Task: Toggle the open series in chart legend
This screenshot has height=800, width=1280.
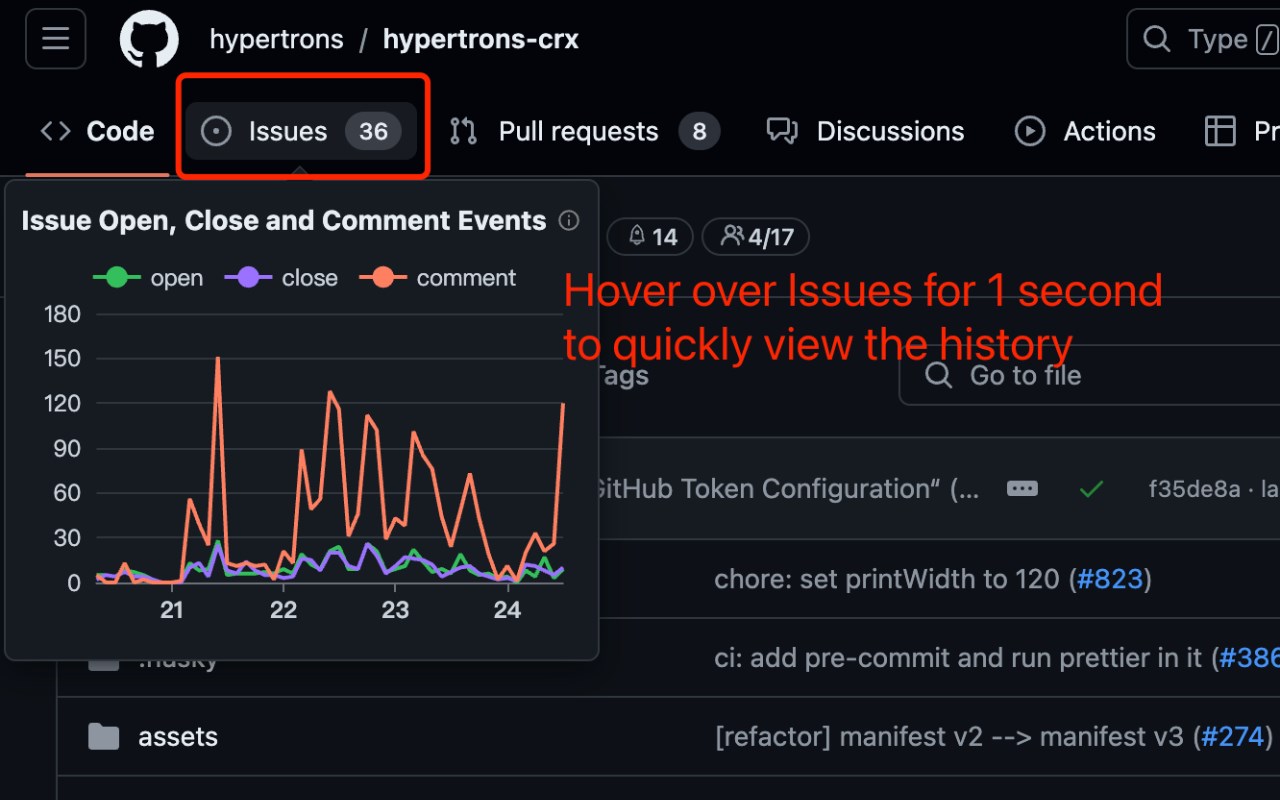Action: coord(148,278)
